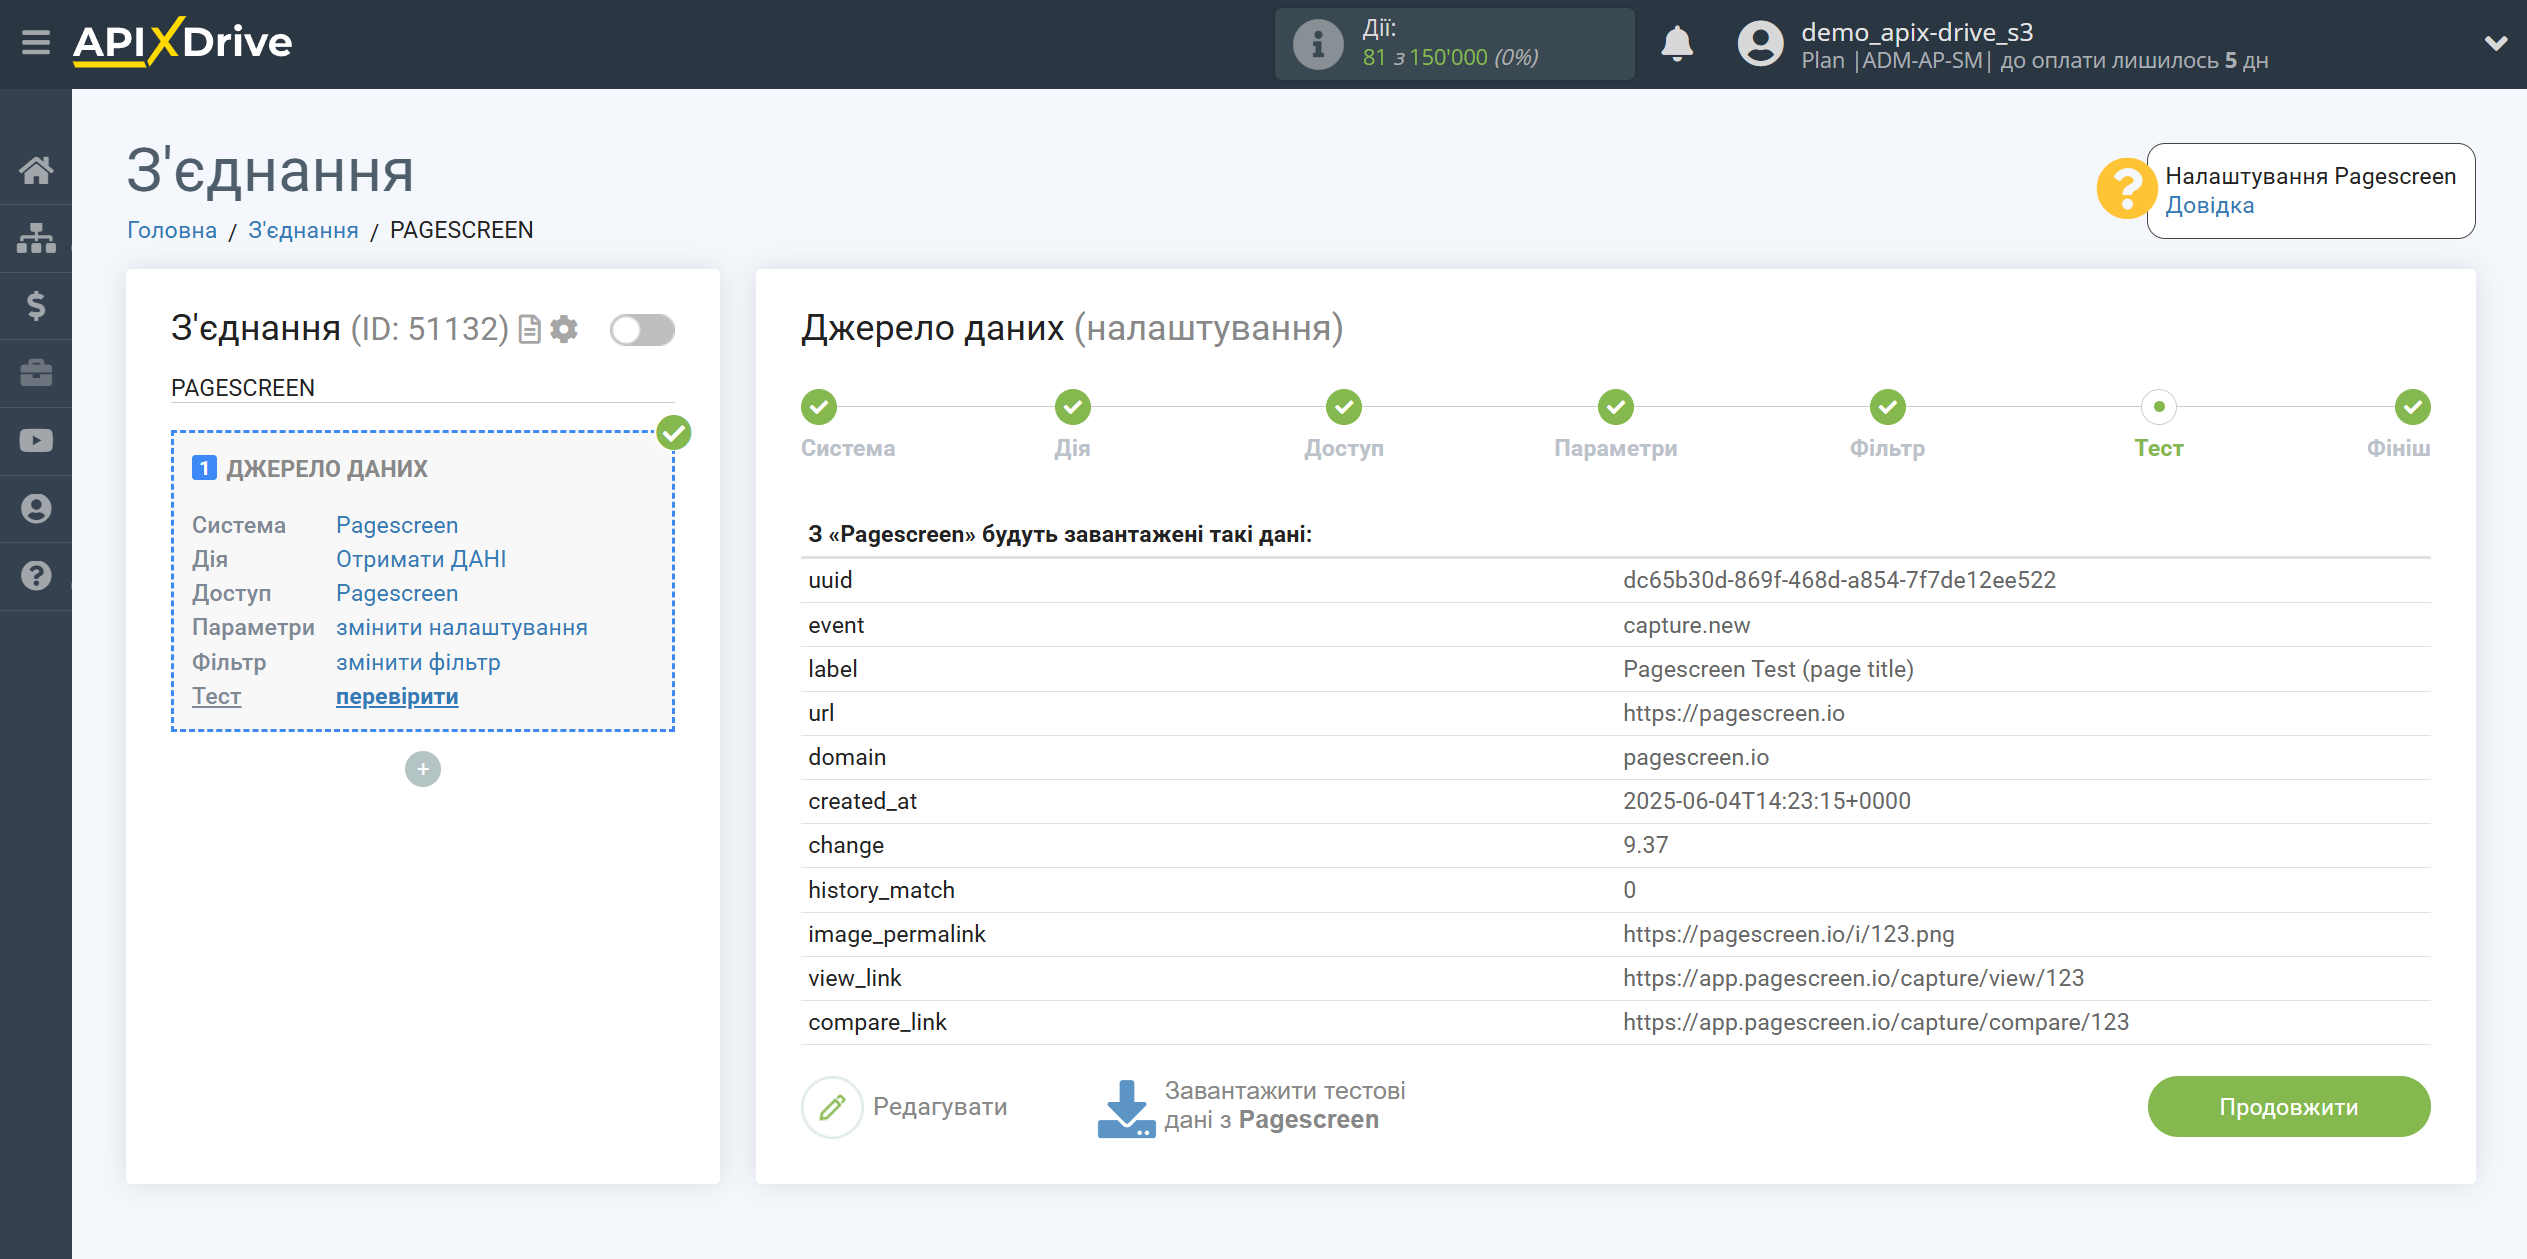Select the url value https://pagescreen.io
Image resolution: width=2527 pixels, height=1259 pixels.
coord(1733,713)
